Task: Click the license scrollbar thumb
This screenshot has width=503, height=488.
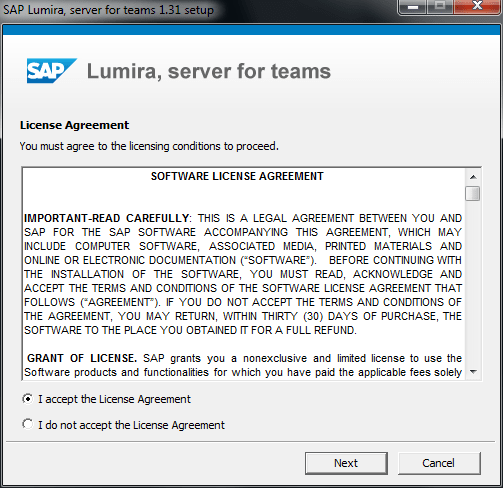Action: click(x=473, y=194)
